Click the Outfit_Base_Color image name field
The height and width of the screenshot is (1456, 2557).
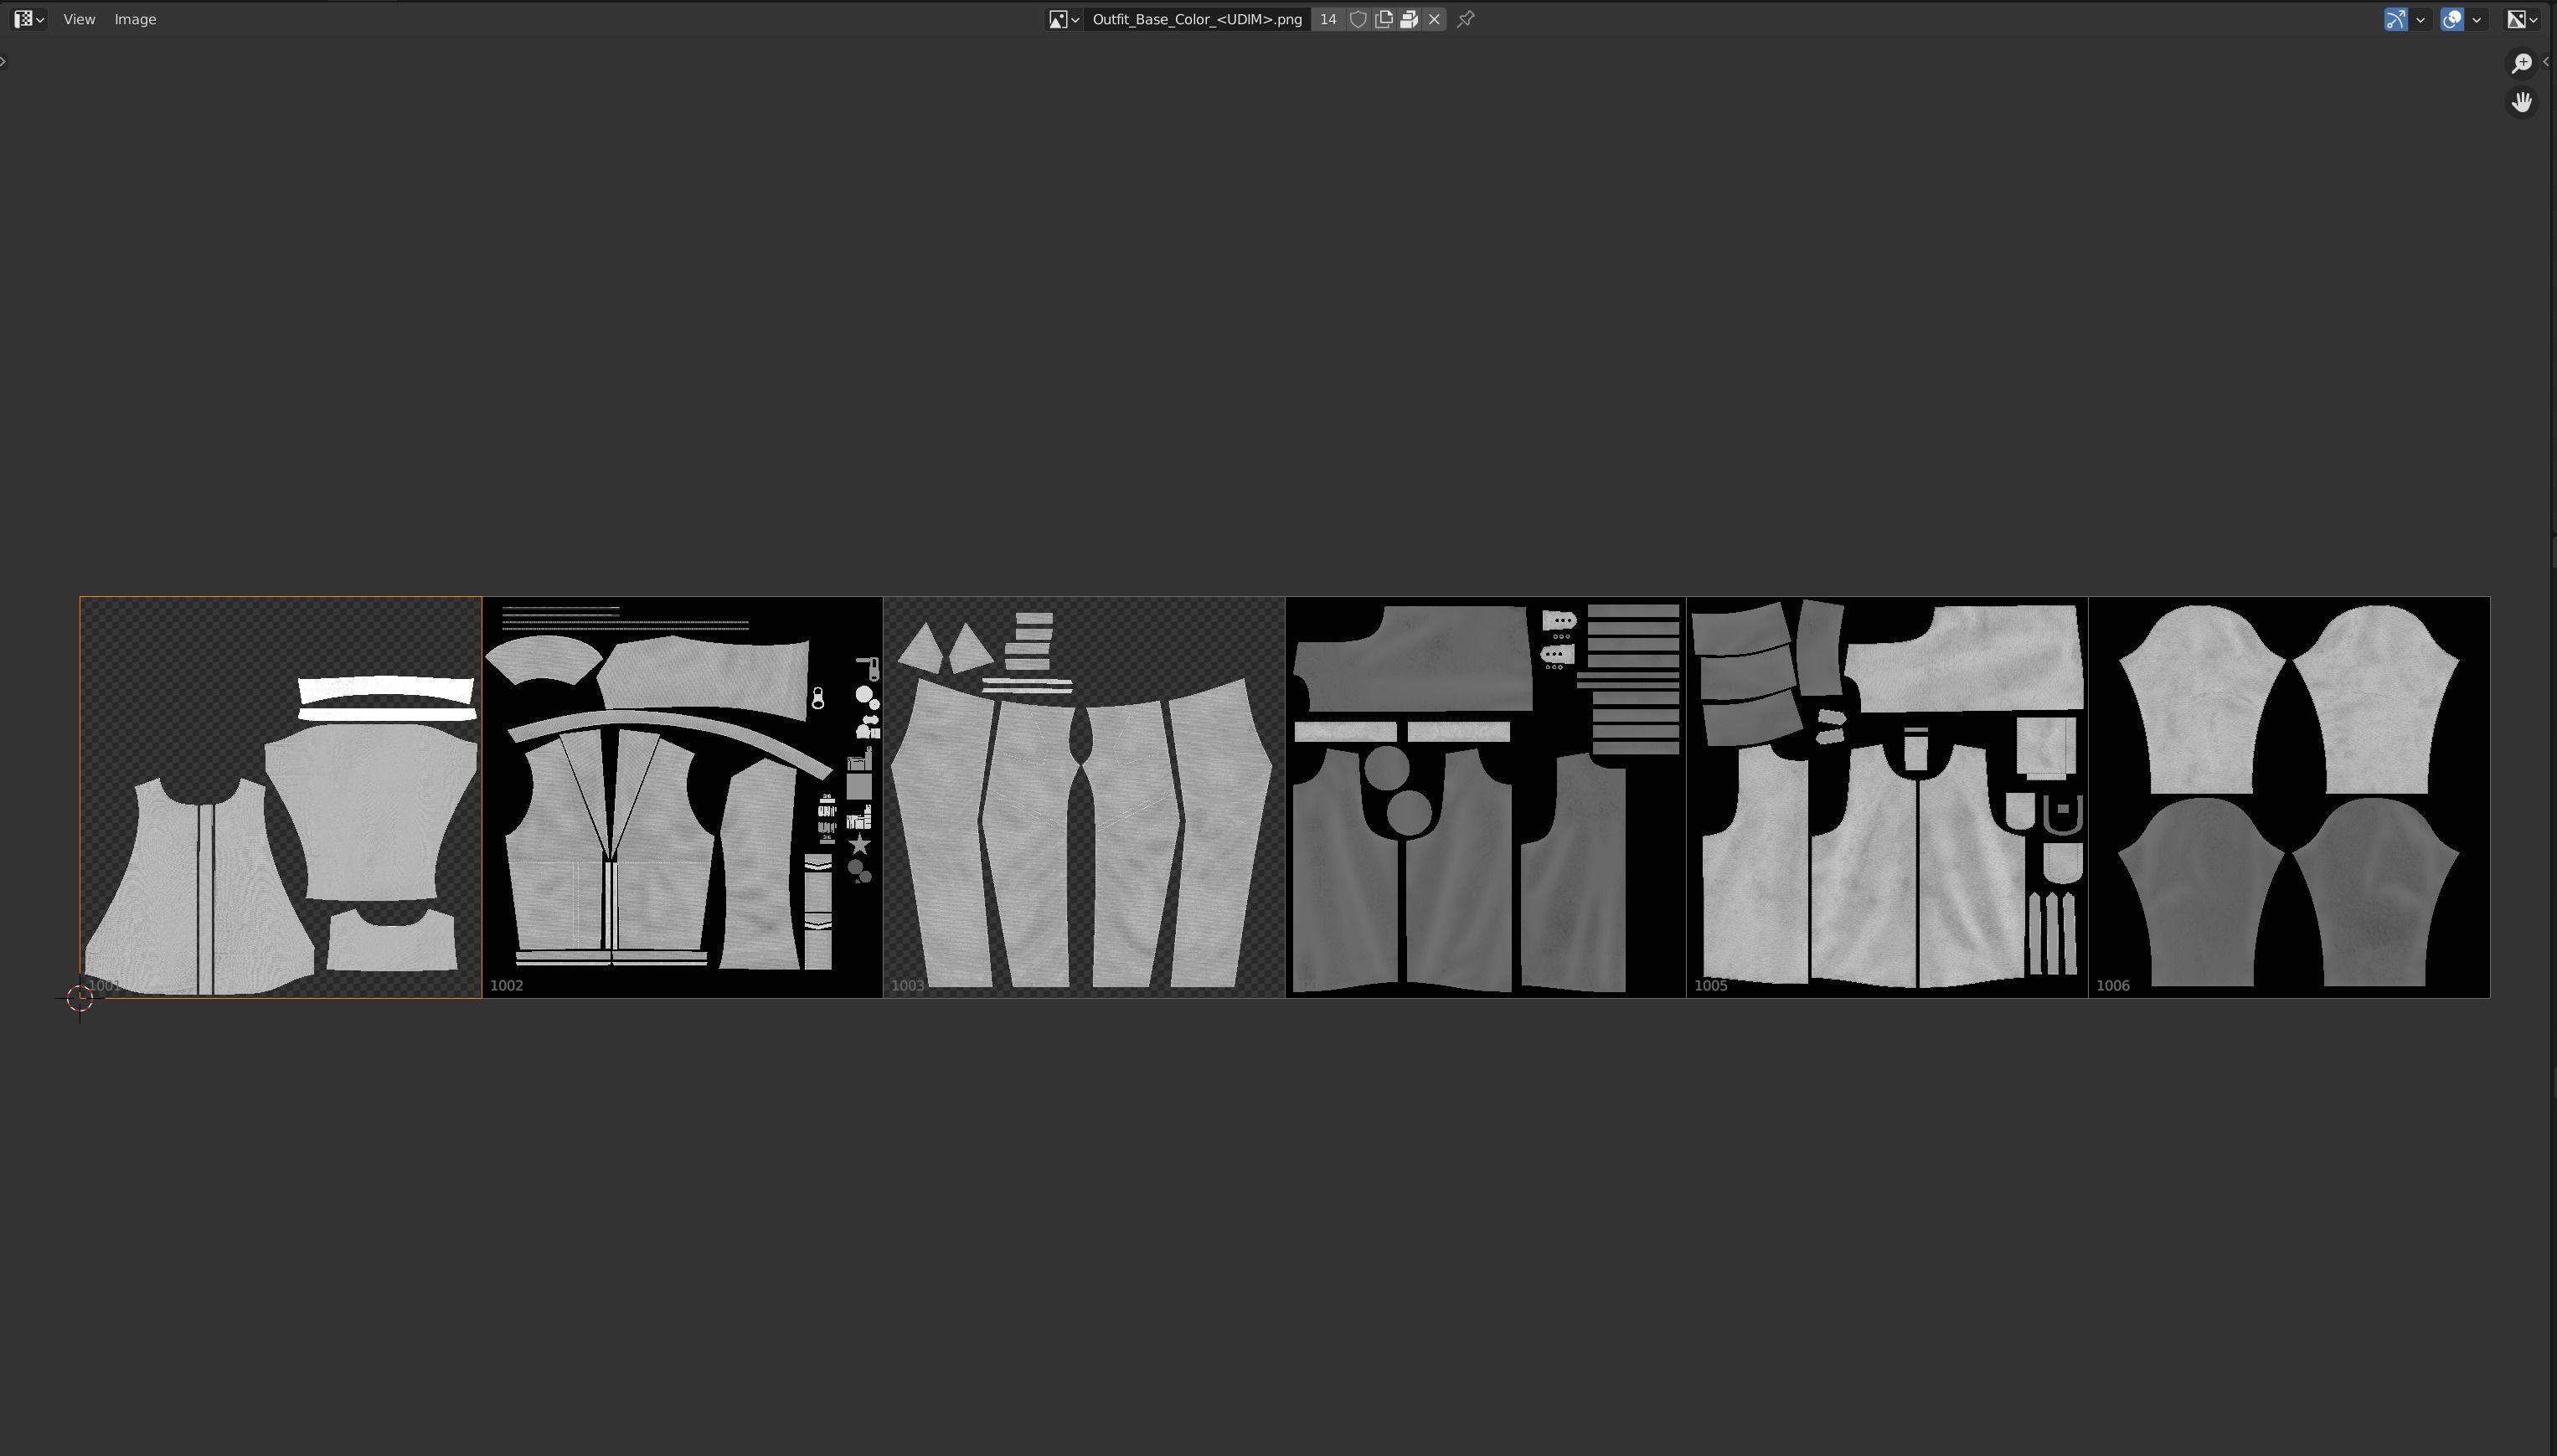click(1196, 19)
